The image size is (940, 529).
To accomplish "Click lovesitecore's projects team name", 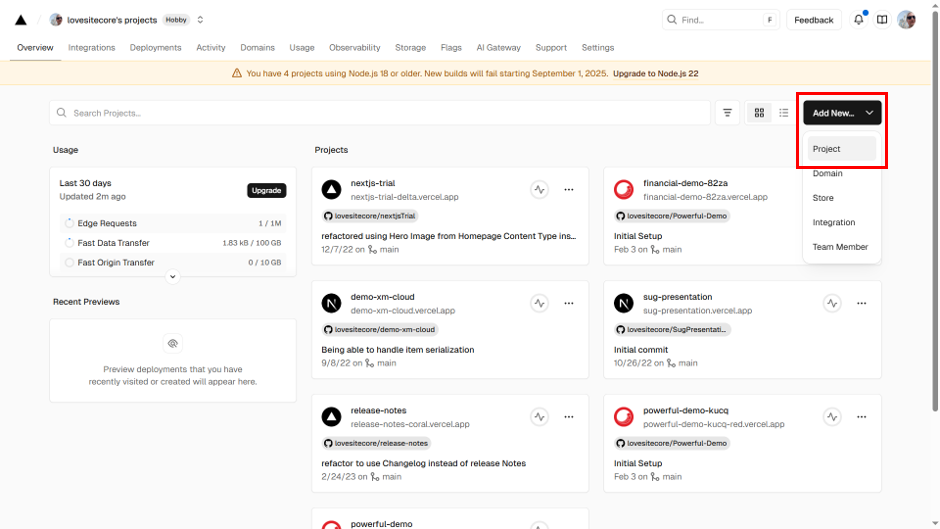I will coord(112,20).
